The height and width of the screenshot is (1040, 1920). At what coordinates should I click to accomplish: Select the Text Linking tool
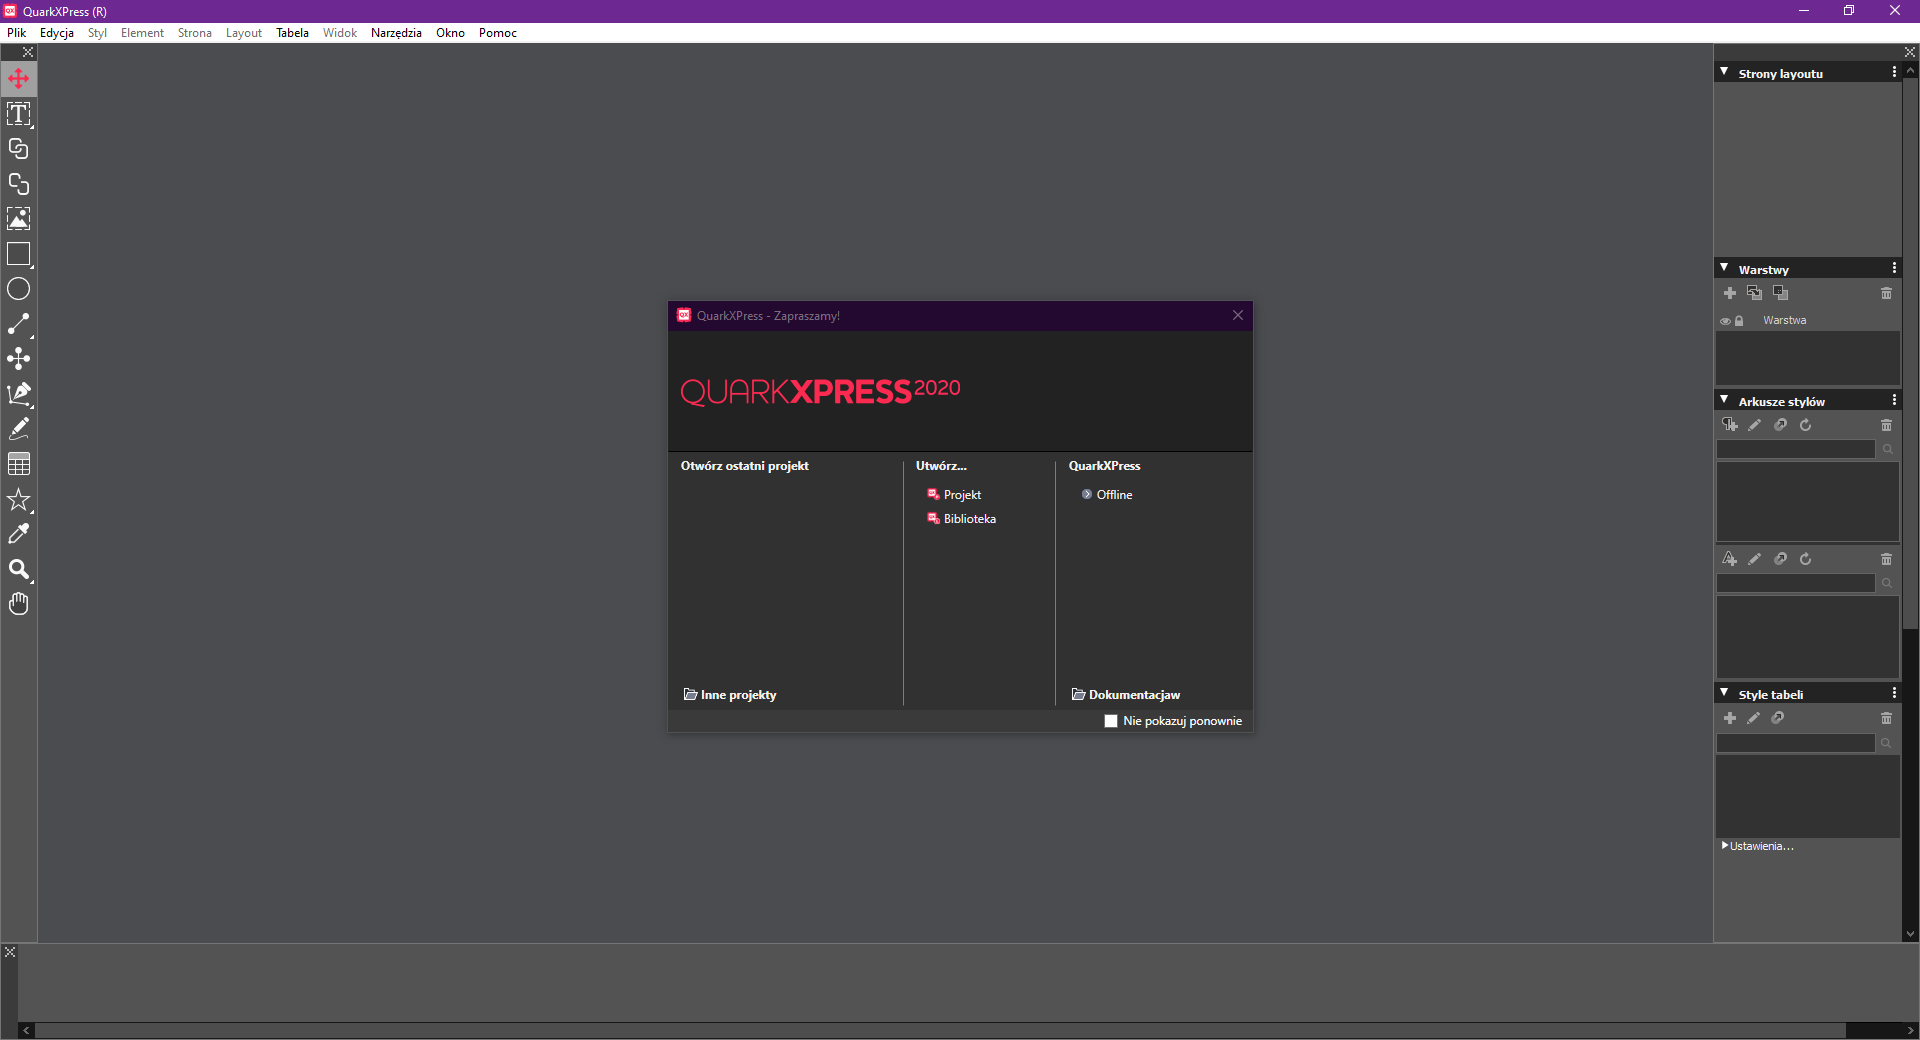(19, 149)
